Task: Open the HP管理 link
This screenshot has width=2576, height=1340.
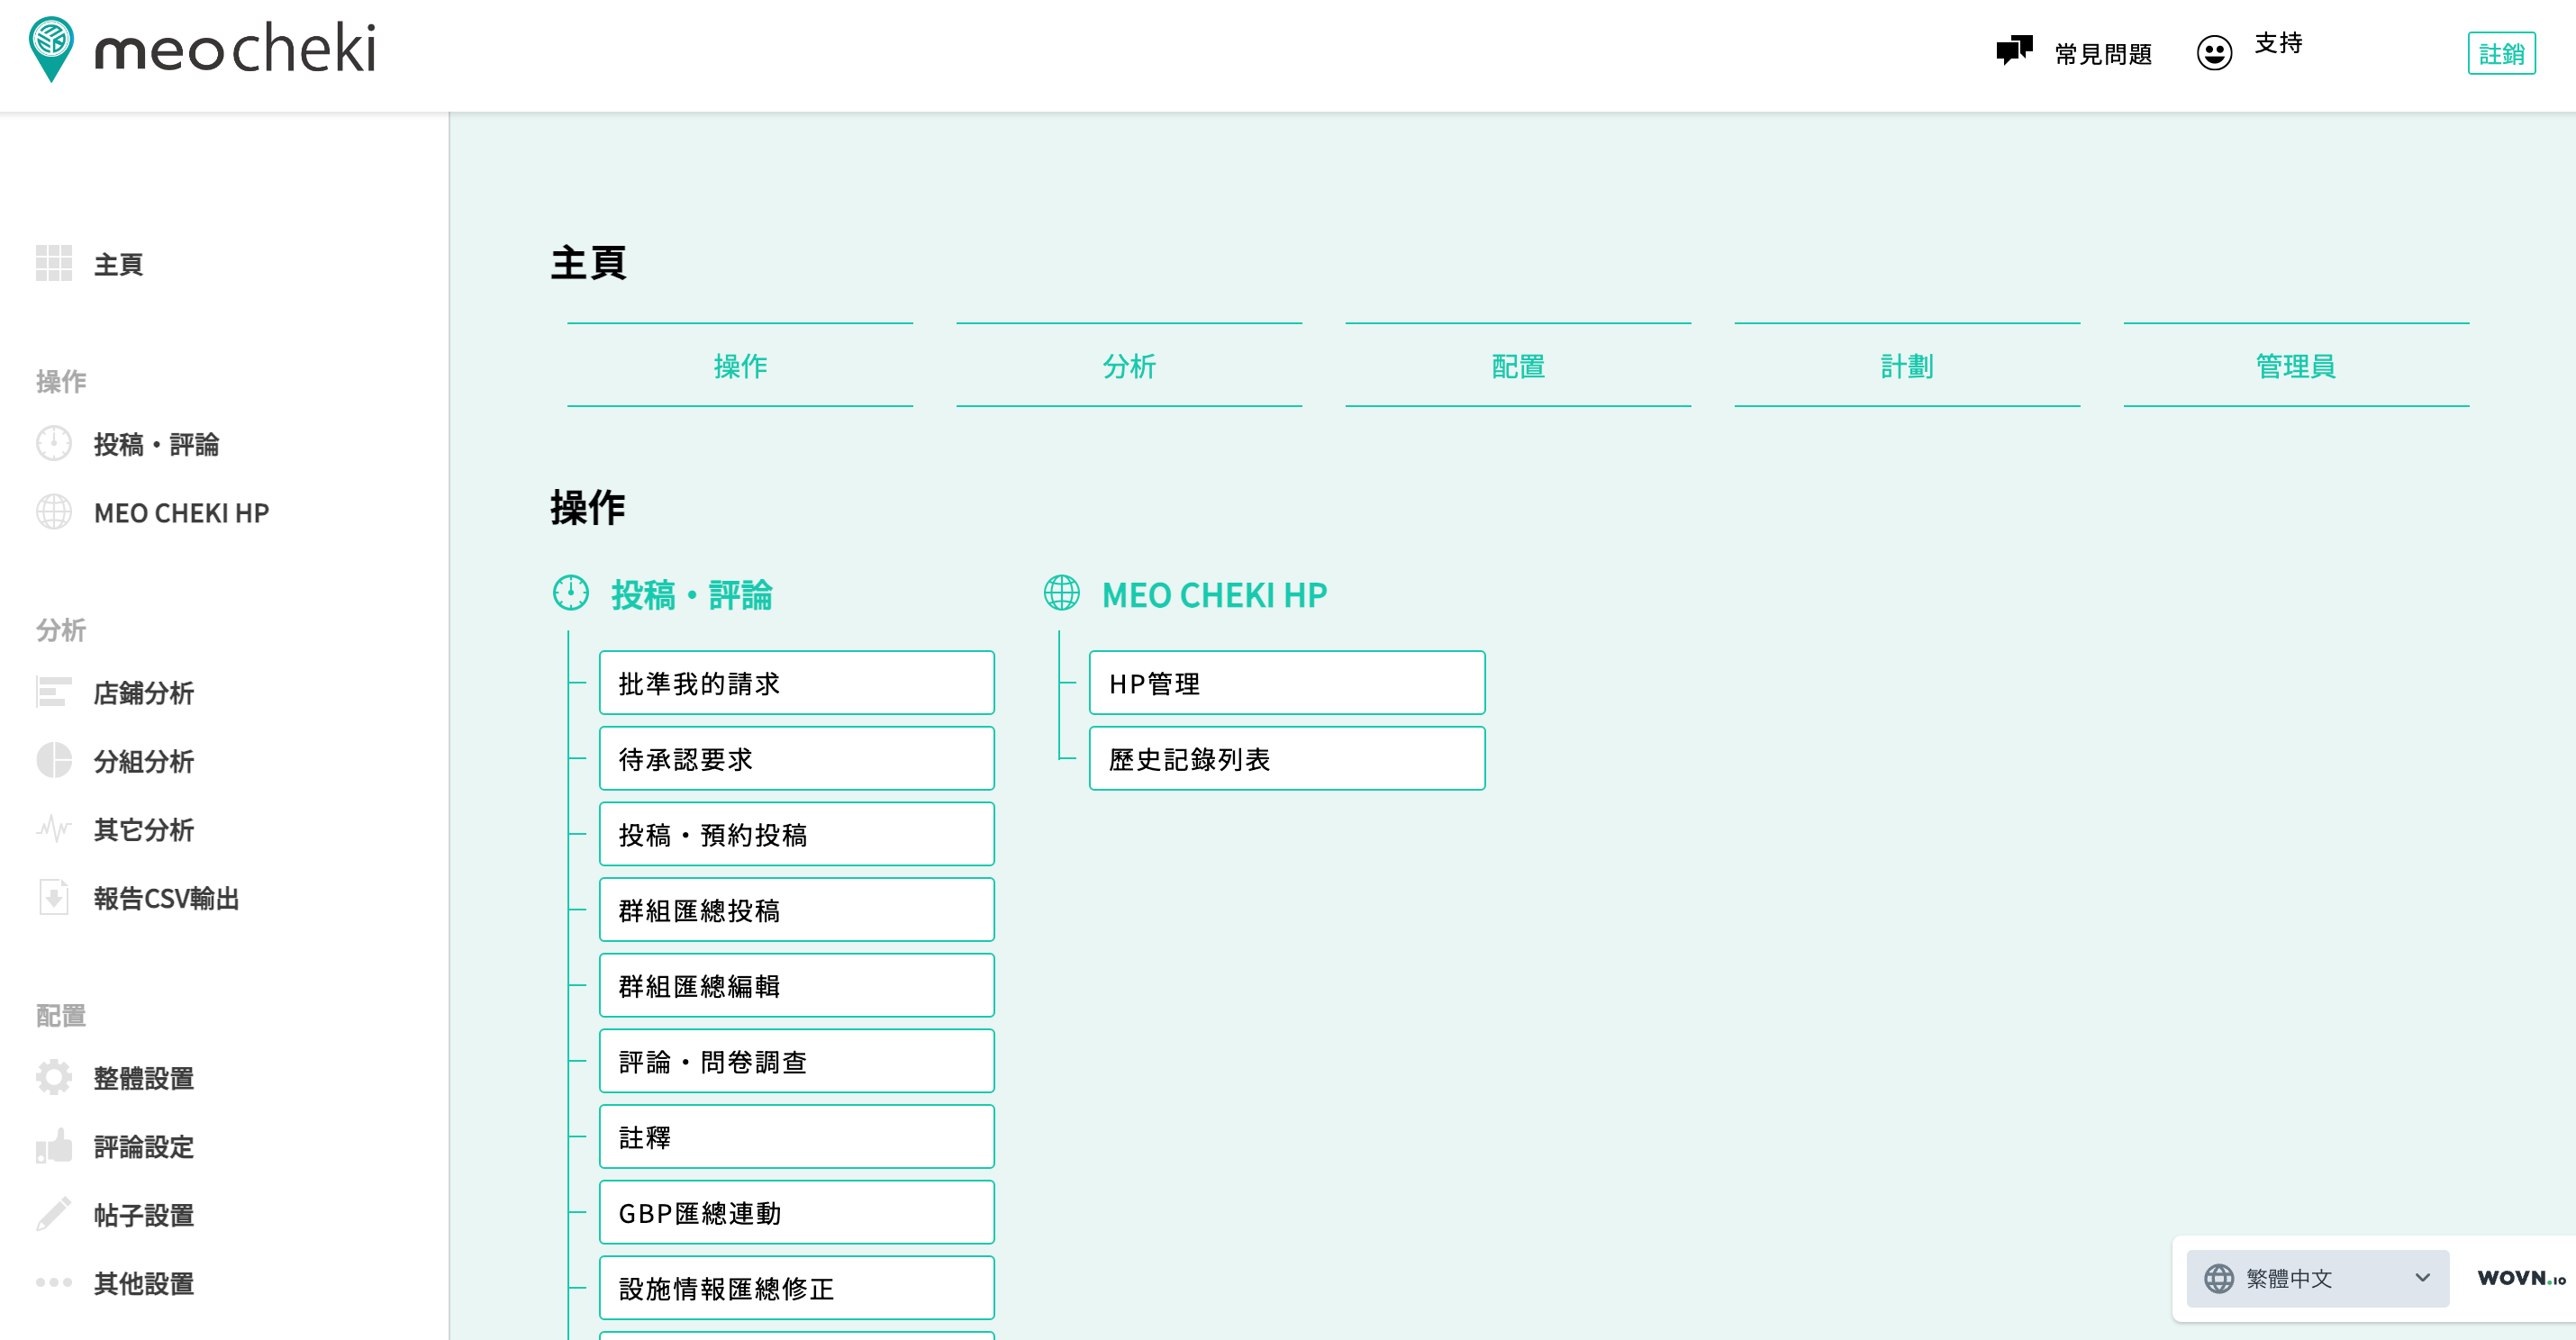Action: [x=1286, y=683]
